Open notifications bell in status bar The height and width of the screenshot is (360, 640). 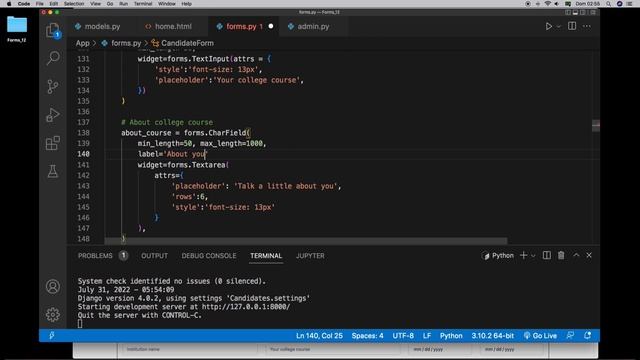coord(587,336)
